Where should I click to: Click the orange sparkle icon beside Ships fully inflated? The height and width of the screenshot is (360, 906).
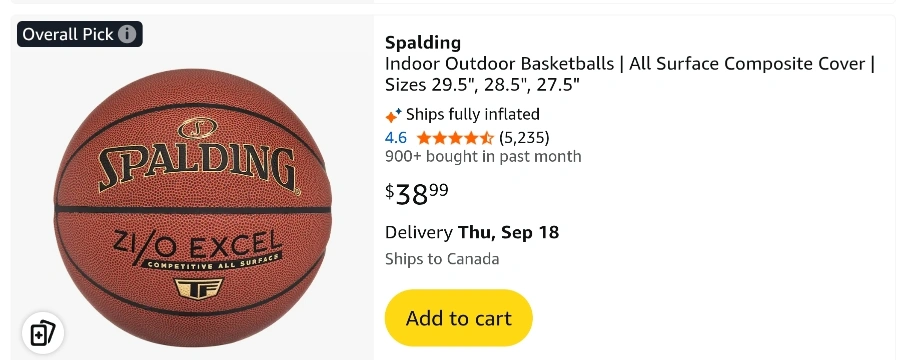(x=393, y=115)
